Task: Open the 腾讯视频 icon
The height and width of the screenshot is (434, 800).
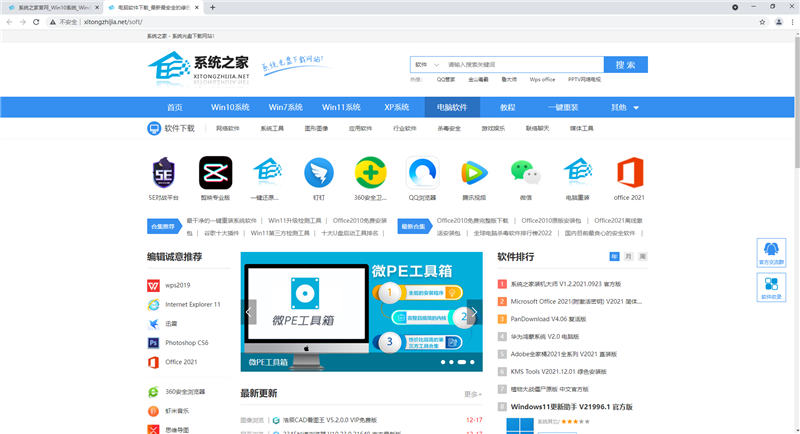Action: (474, 172)
